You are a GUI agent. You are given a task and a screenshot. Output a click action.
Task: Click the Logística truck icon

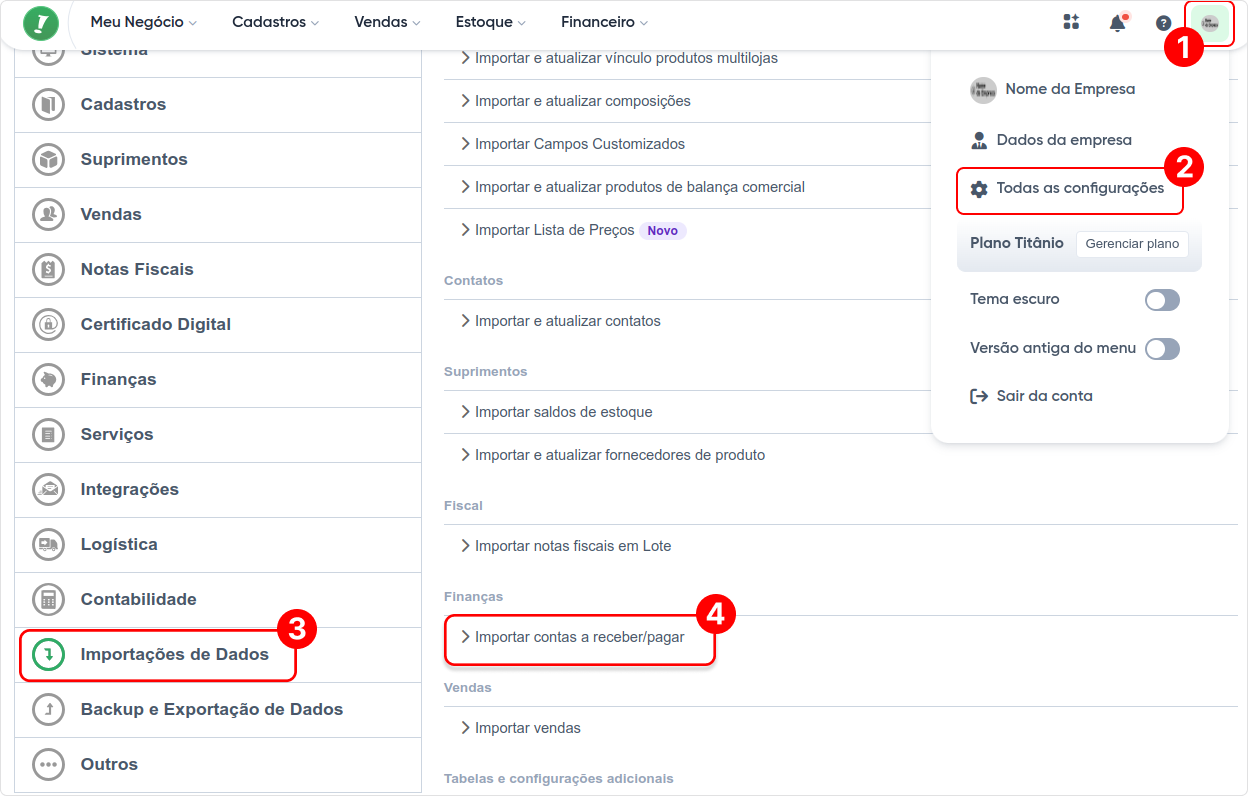48,544
